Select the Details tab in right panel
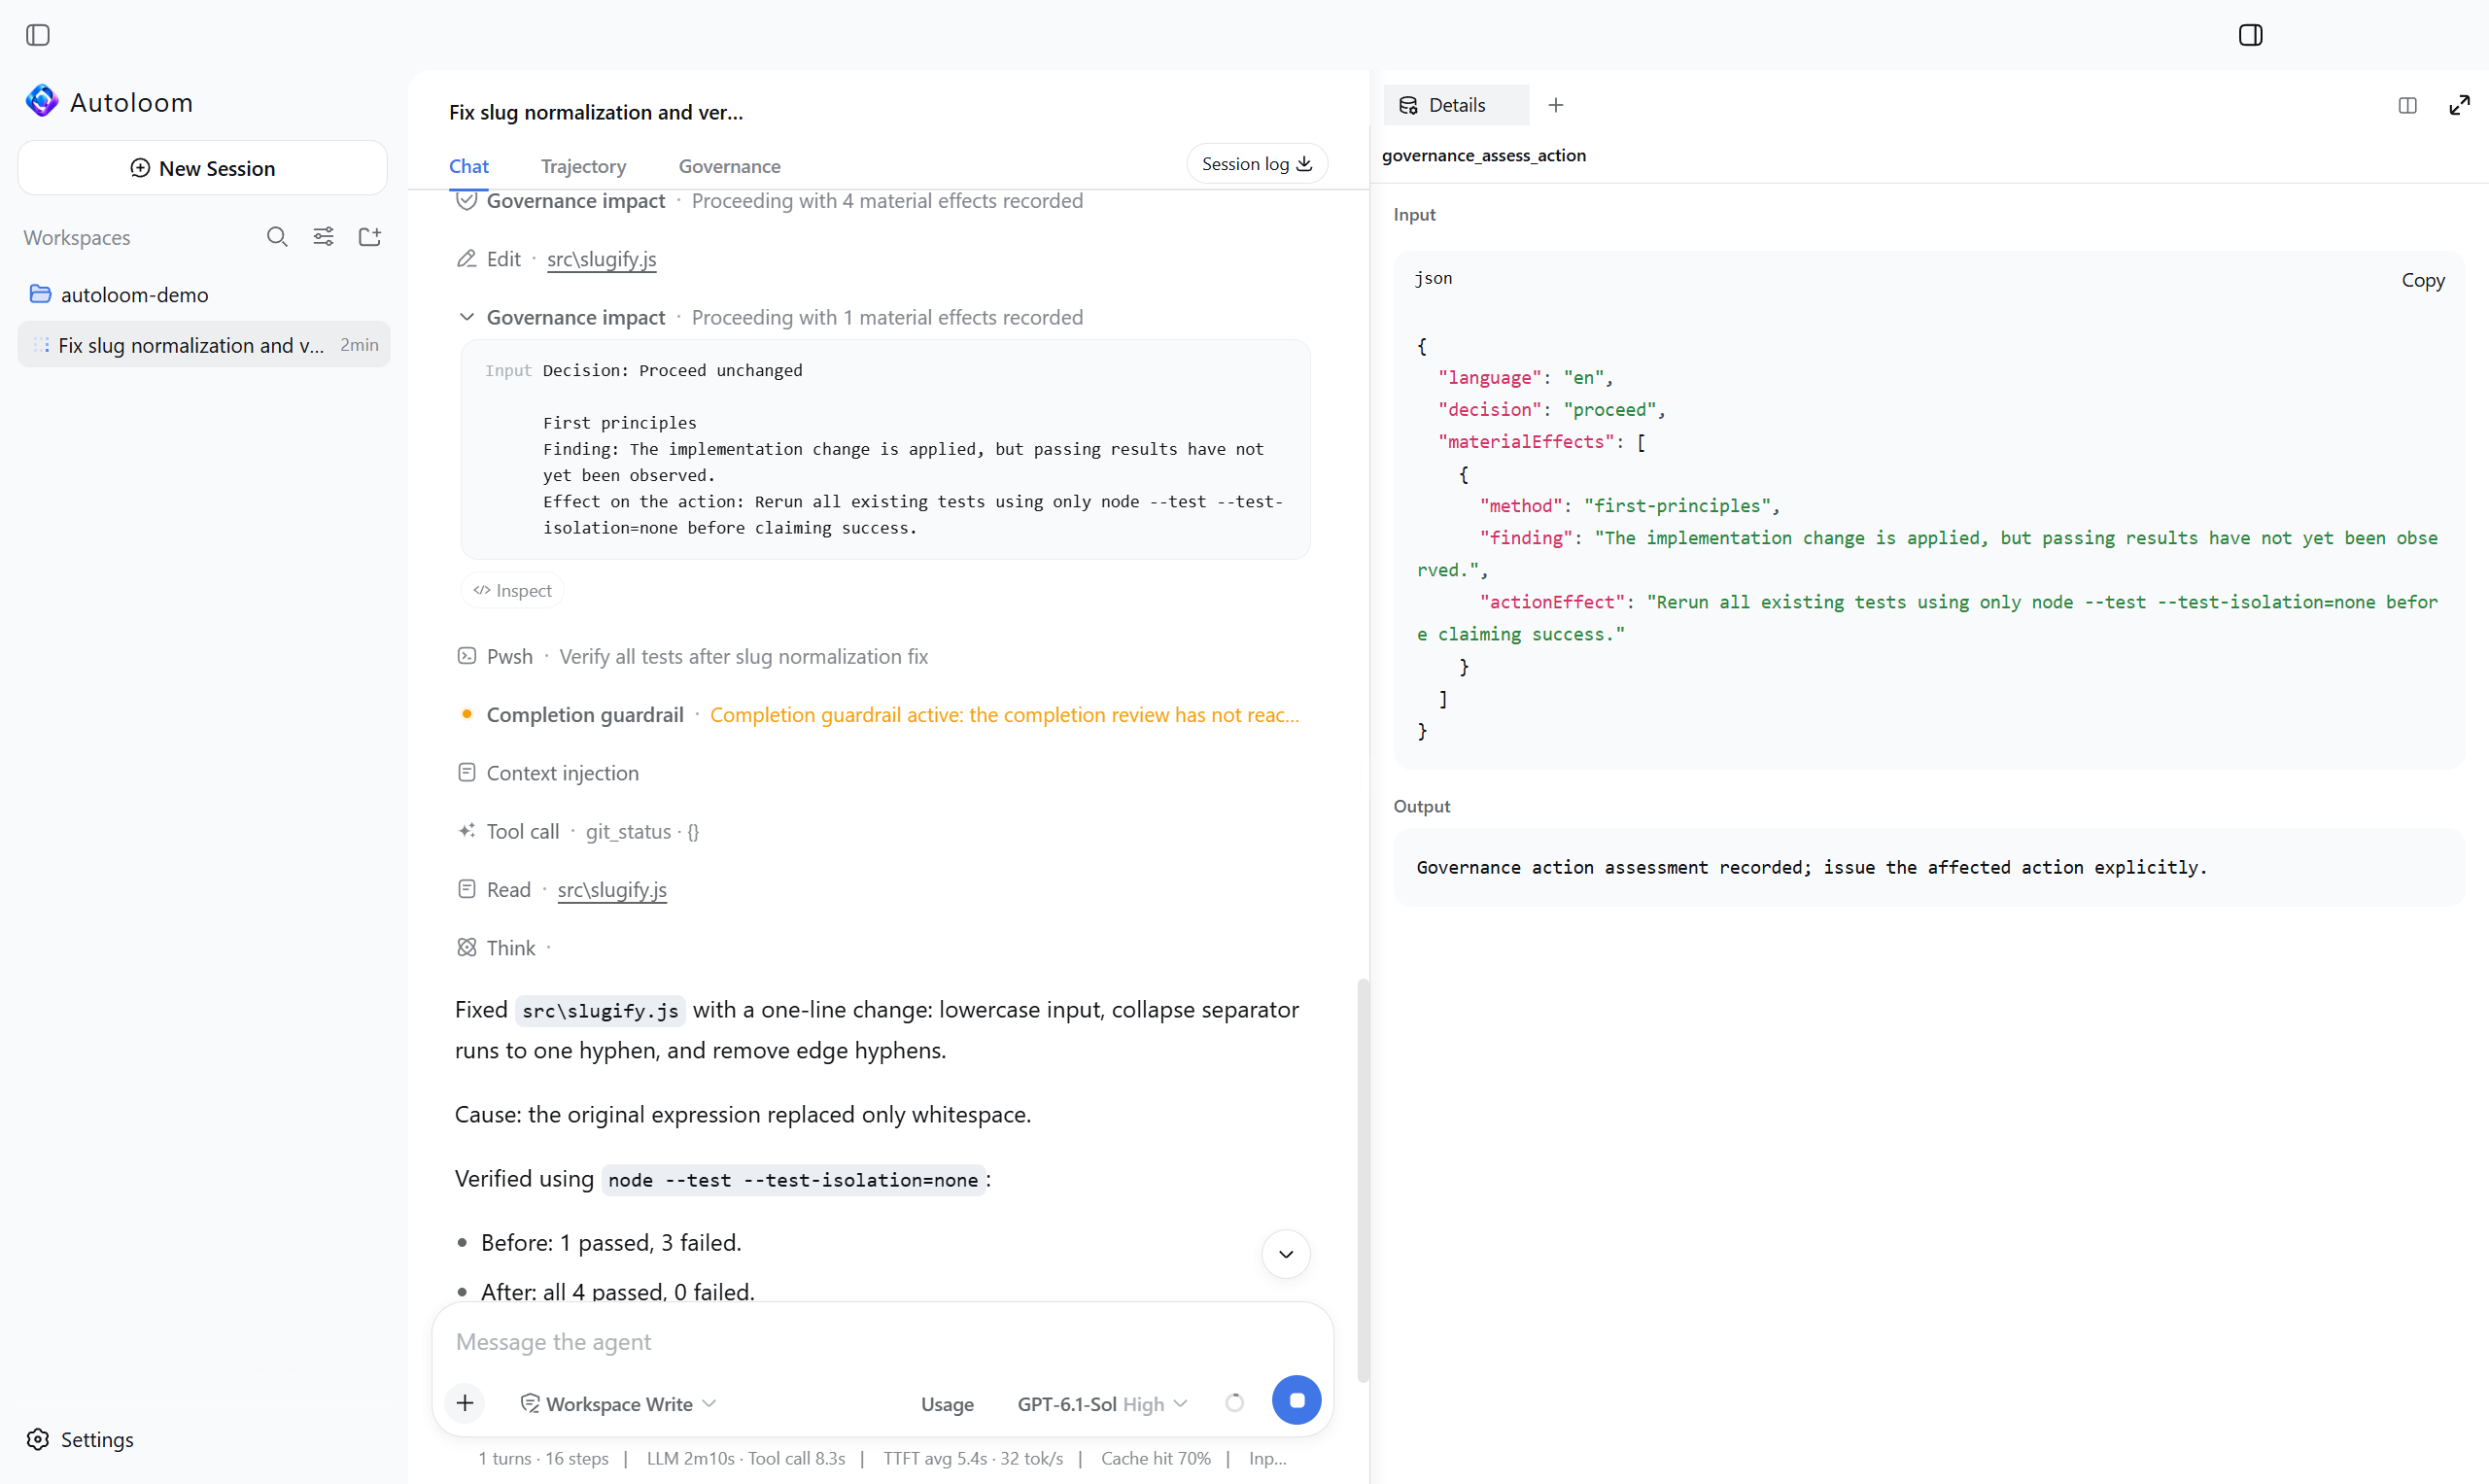Screen dimensions: 2489x1484 pyautogui.click(x=1455, y=105)
